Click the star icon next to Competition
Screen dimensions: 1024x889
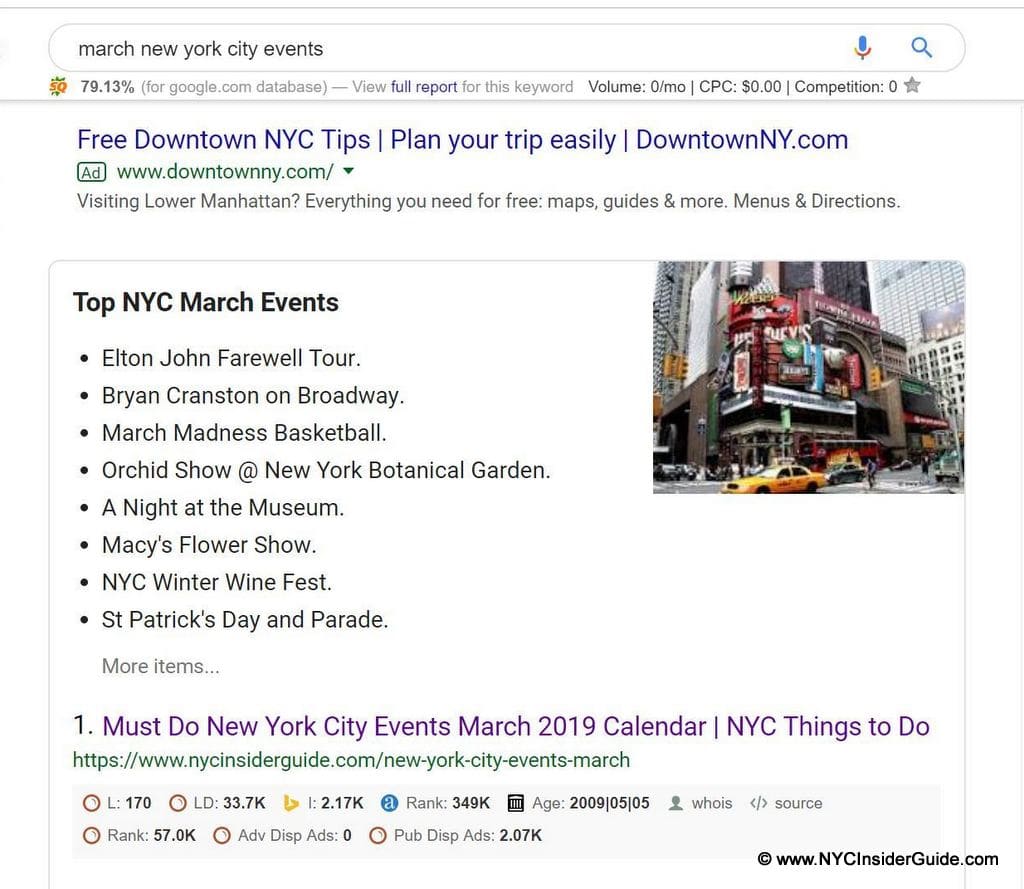coord(912,86)
